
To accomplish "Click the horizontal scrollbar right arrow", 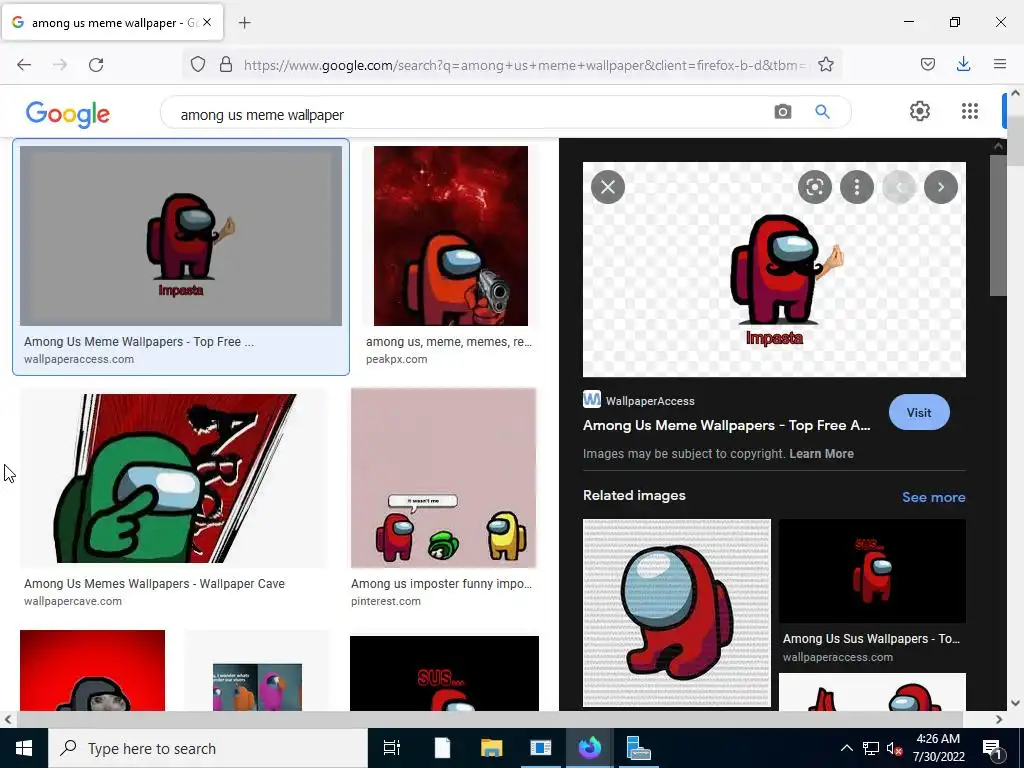I will point(999,719).
